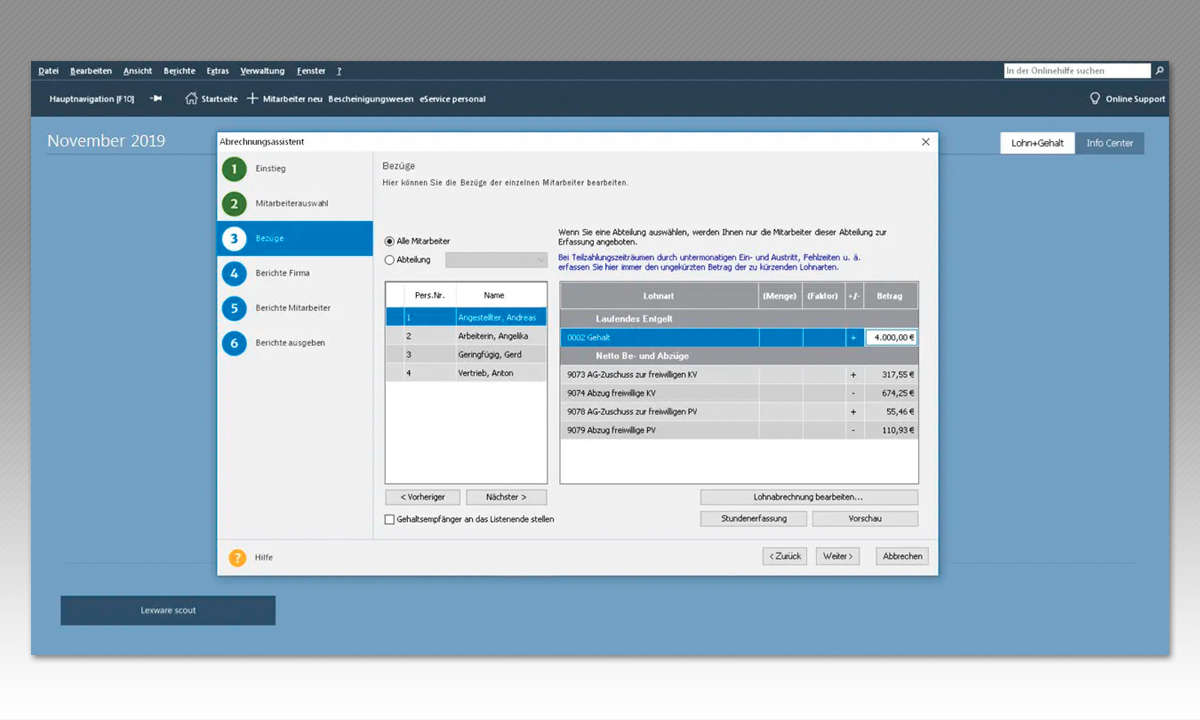1200x720 pixels.
Task: Click the 317,55 € amount cell
Action: pos(891,374)
